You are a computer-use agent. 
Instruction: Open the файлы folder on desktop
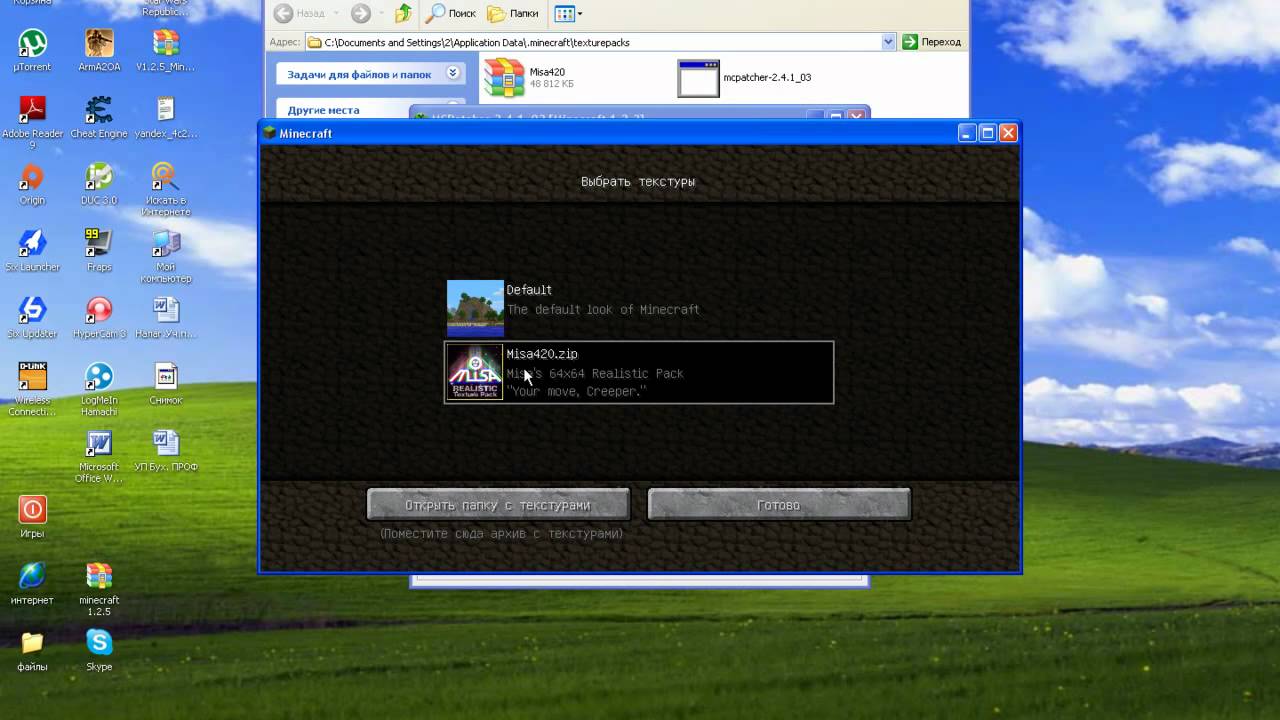click(x=32, y=651)
